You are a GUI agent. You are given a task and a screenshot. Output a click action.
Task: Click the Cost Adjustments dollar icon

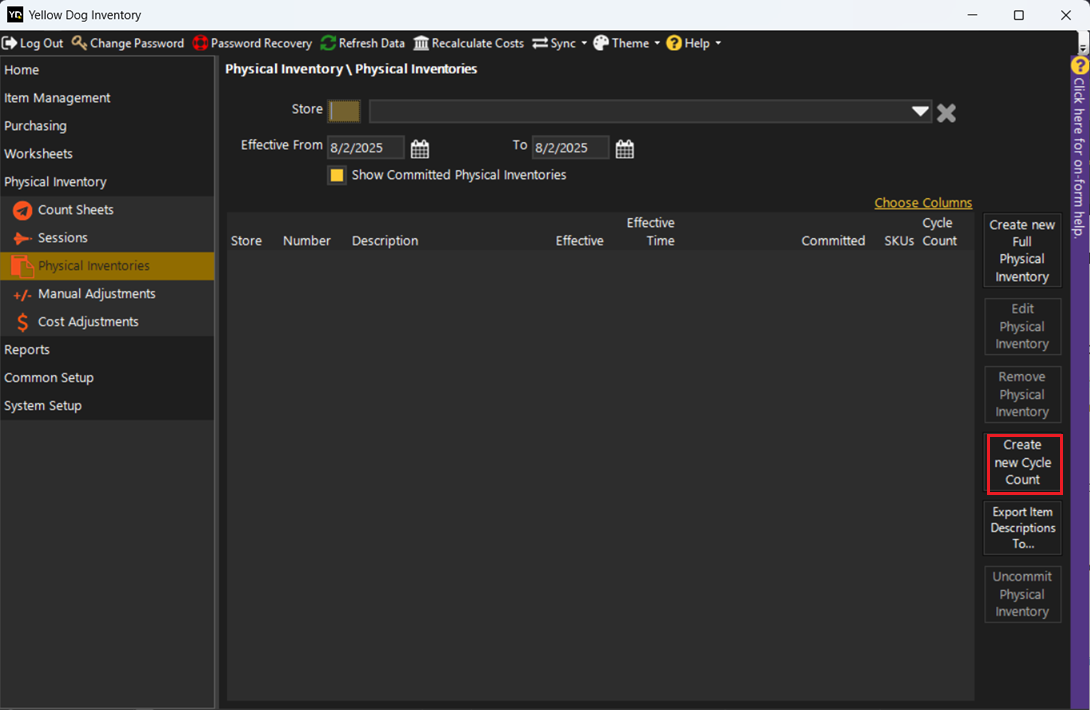pos(22,322)
